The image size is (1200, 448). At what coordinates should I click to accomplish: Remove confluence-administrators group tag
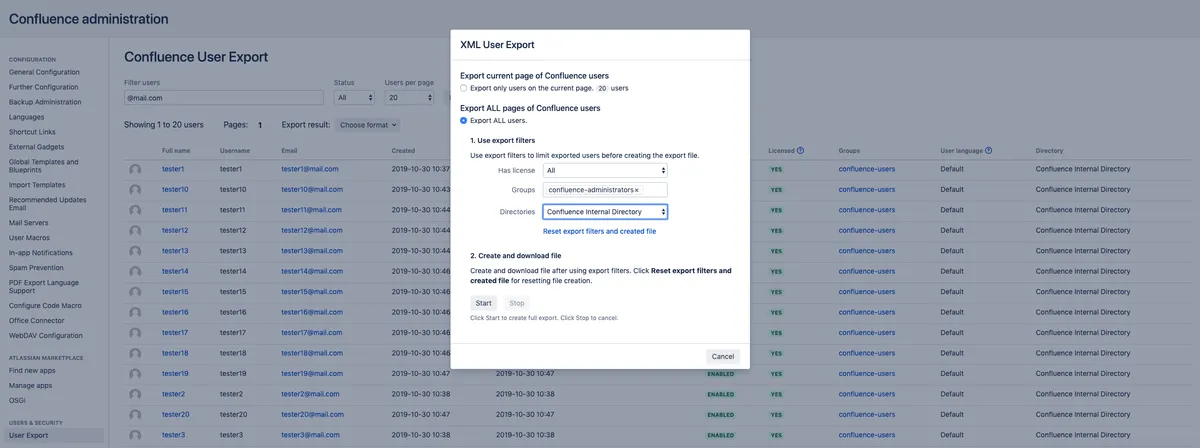(637, 190)
